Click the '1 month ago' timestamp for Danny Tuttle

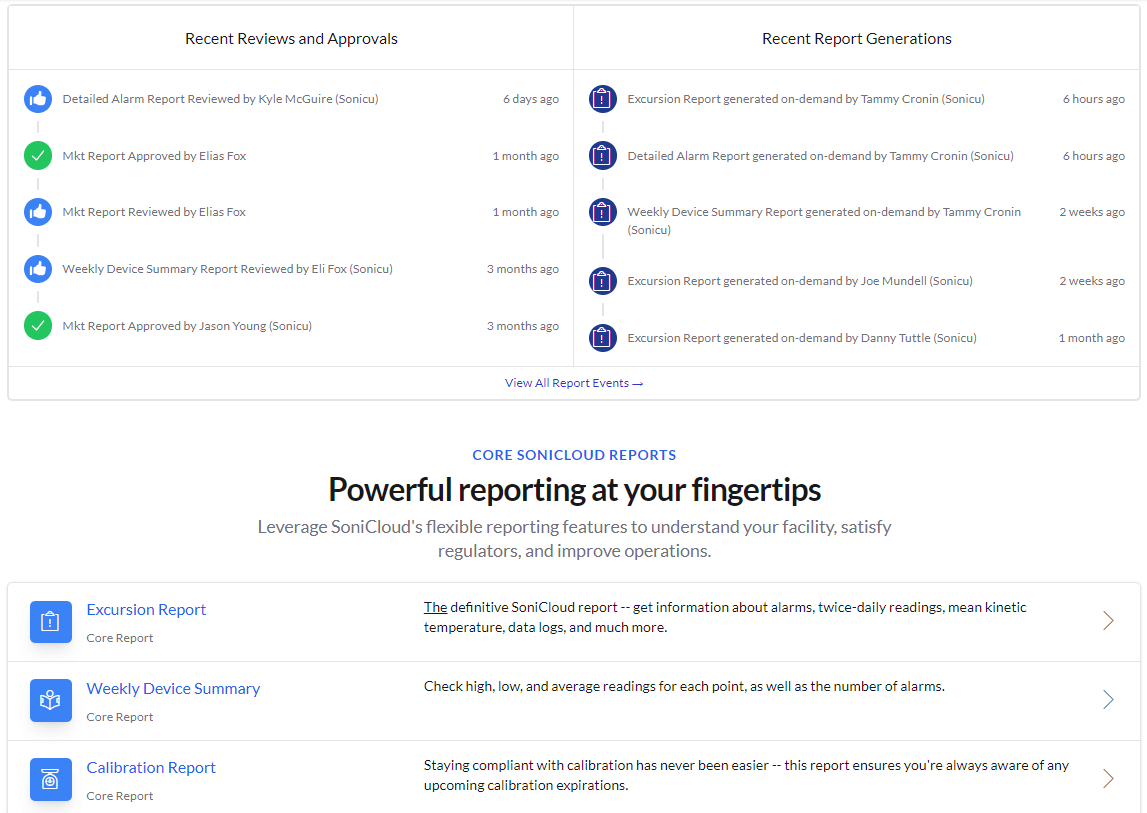pyautogui.click(x=1091, y=338)
